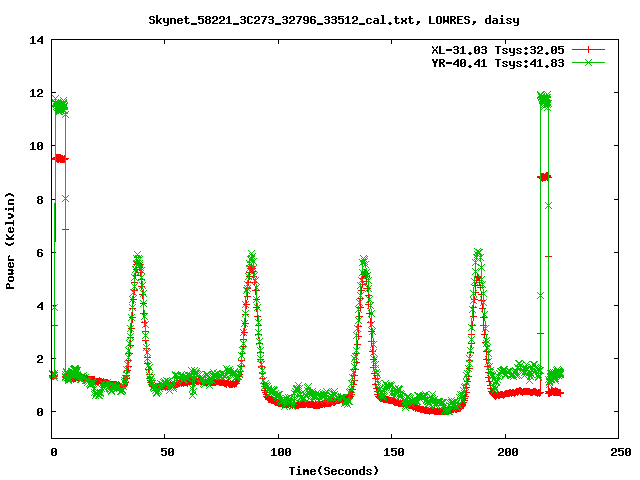The image size is (640, 480).
Task: Click the y-axis value 10
Action: coord(36,146)
